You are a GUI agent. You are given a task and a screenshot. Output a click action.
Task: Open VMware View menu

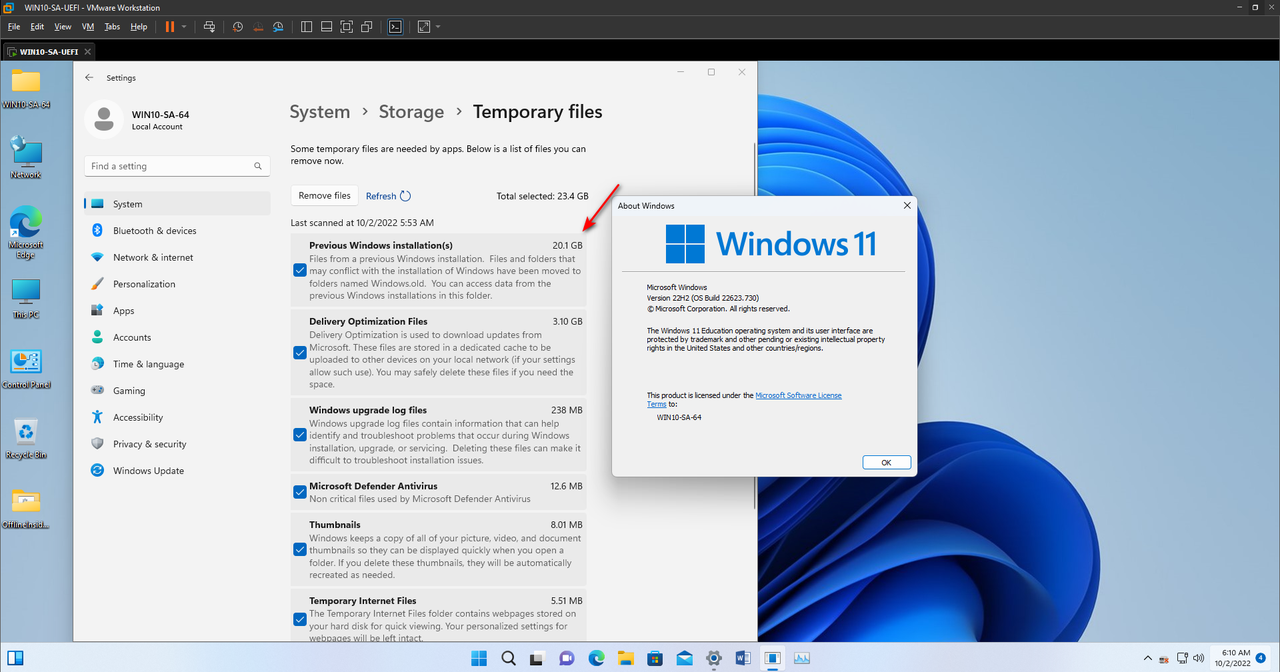[63, 26]
